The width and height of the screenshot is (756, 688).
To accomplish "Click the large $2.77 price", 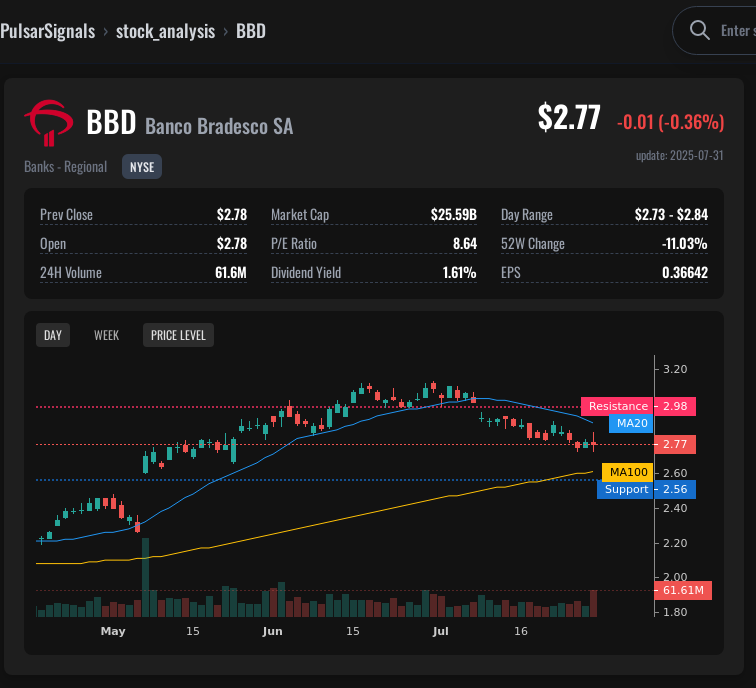I will click(x=569, y=118).
